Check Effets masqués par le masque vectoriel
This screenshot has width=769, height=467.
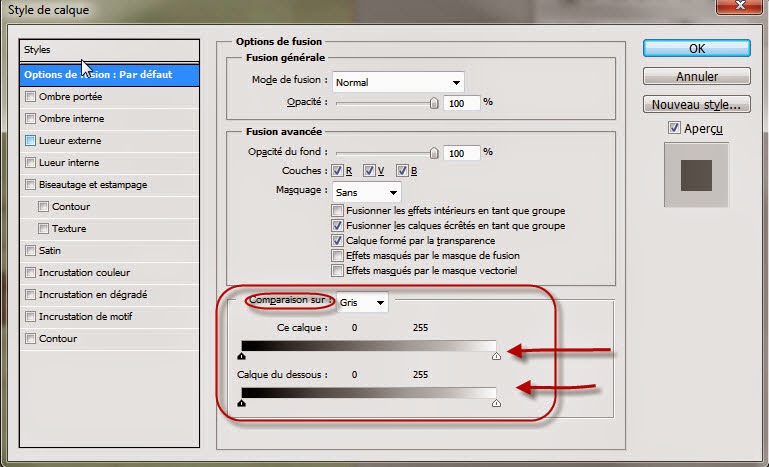pyautogui.click(x=337, y=270)
